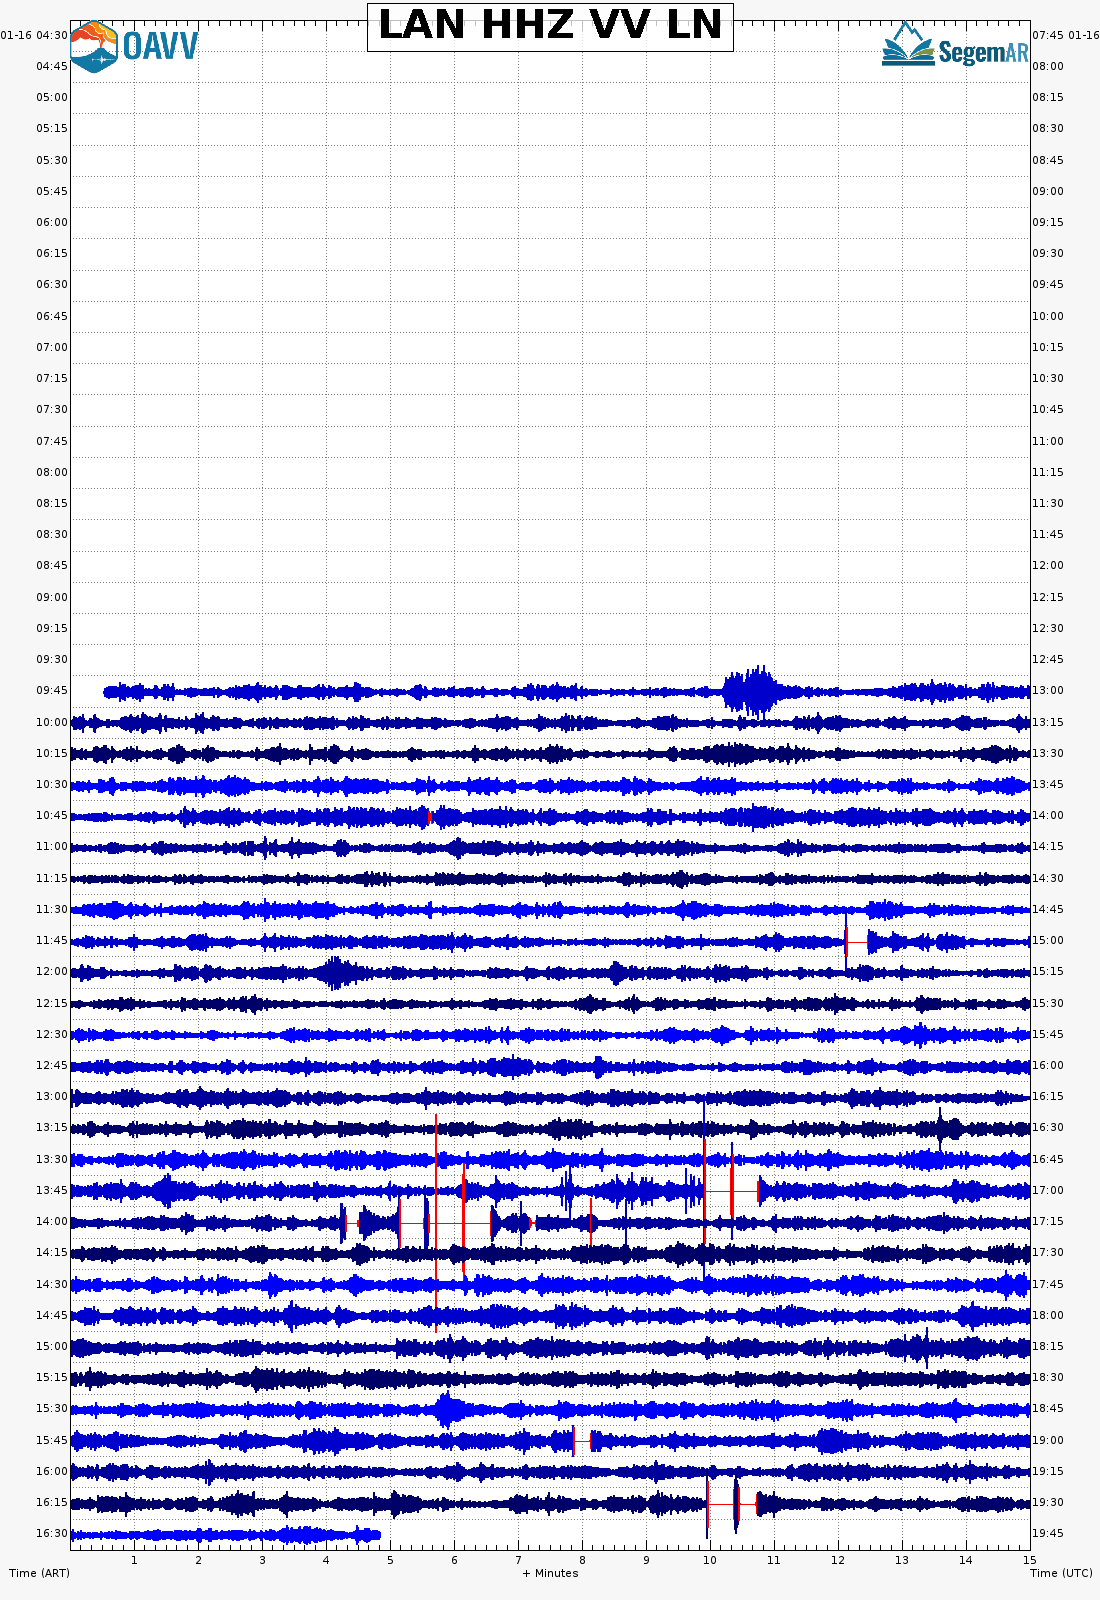The height and width of the screenshot is (1600, 1100).
Task: Click the 13:00 UTC label on right axis
Action: (1048, 691)
